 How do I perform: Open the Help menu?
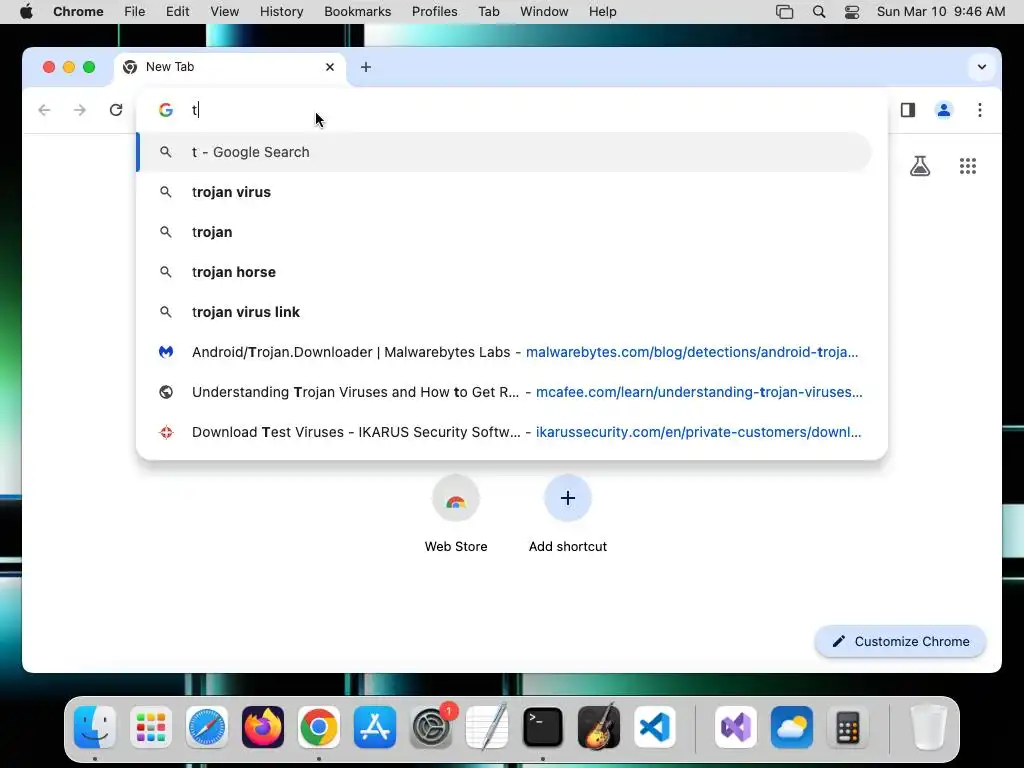click(602, 12)
